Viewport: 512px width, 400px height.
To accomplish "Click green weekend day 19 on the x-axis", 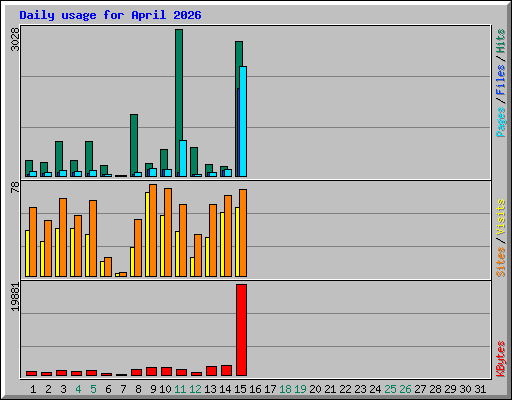I will (x=300, y=389).
